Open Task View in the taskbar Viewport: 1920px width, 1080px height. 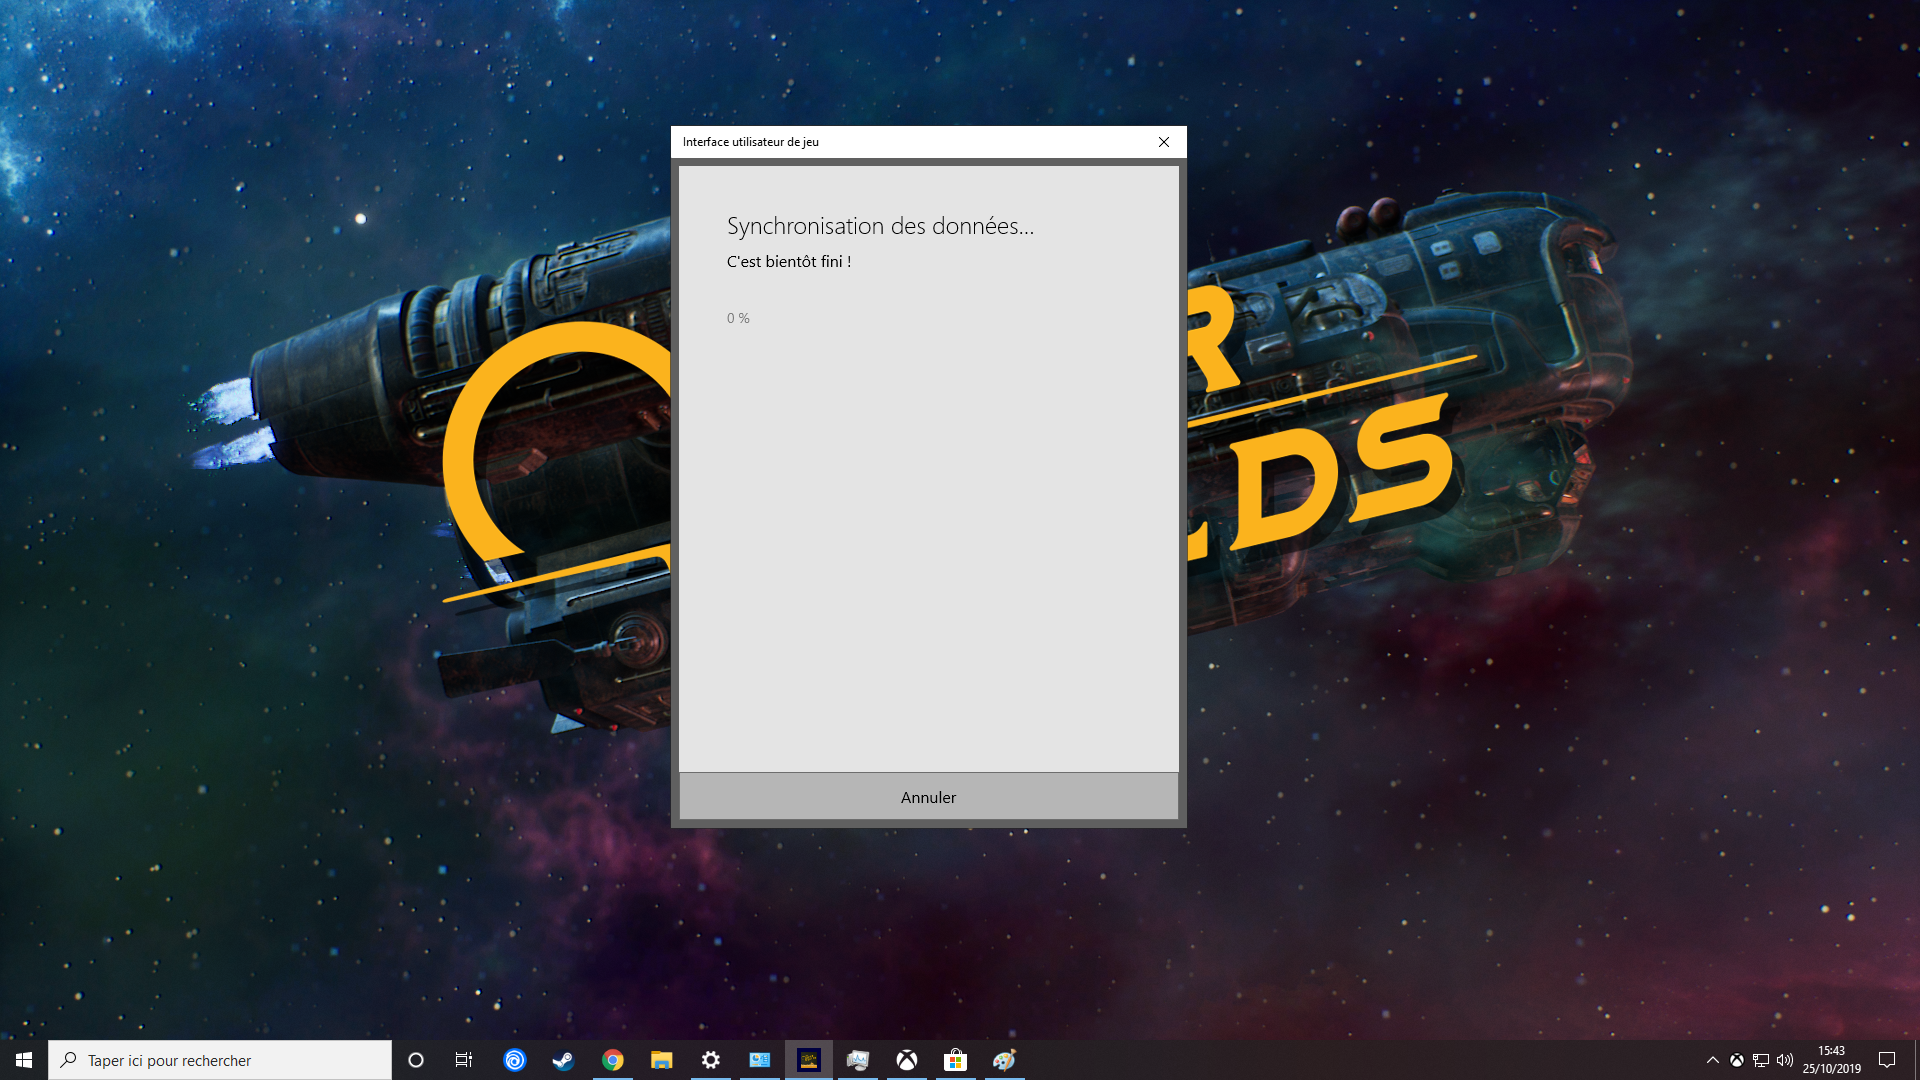click(x=464, y=1060)
